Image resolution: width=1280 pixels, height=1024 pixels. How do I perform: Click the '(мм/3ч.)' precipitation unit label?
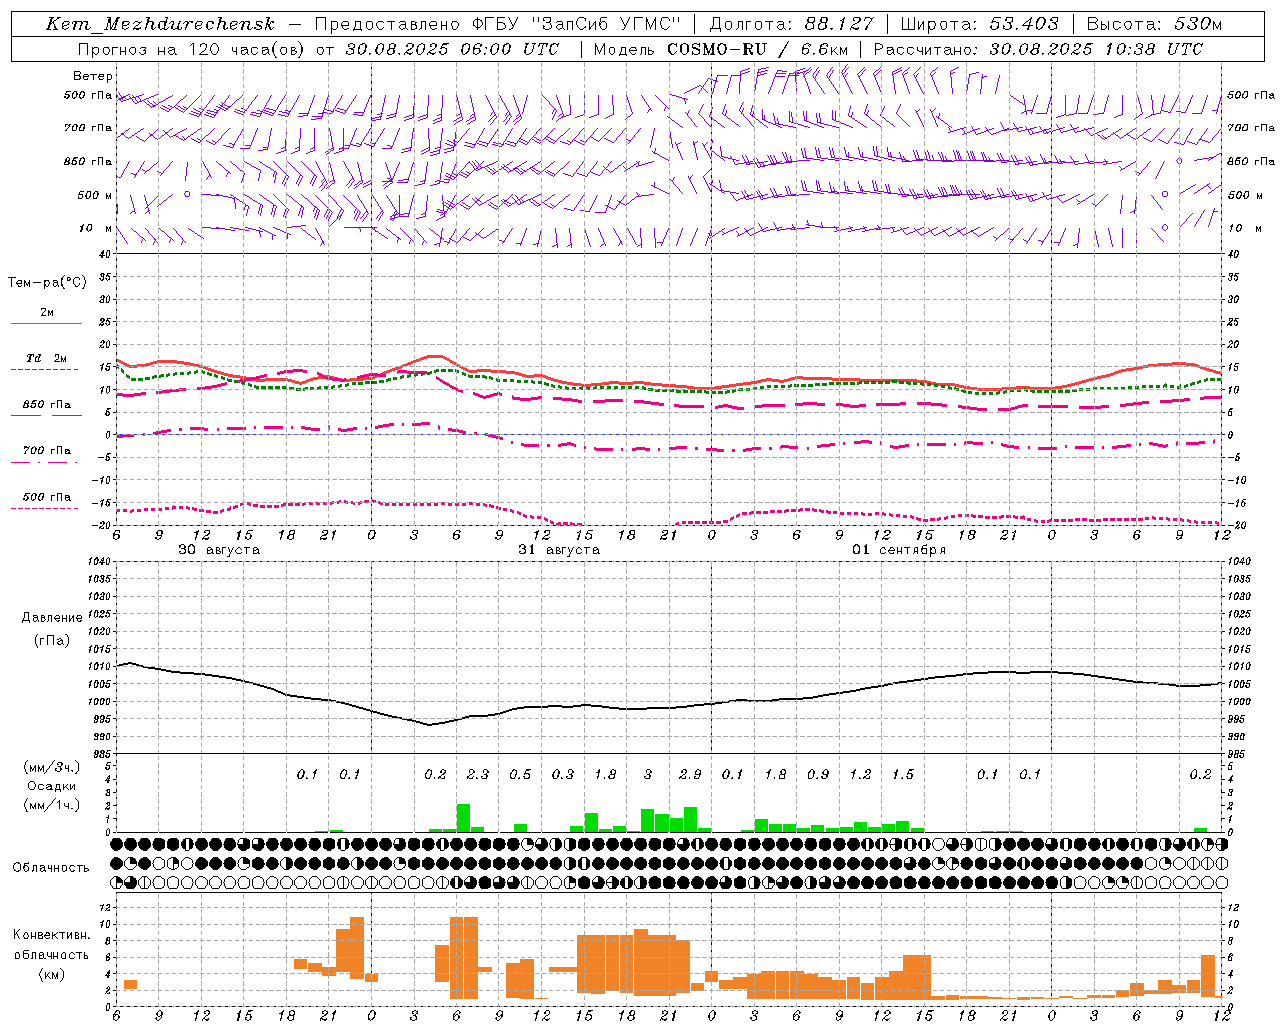52,767
